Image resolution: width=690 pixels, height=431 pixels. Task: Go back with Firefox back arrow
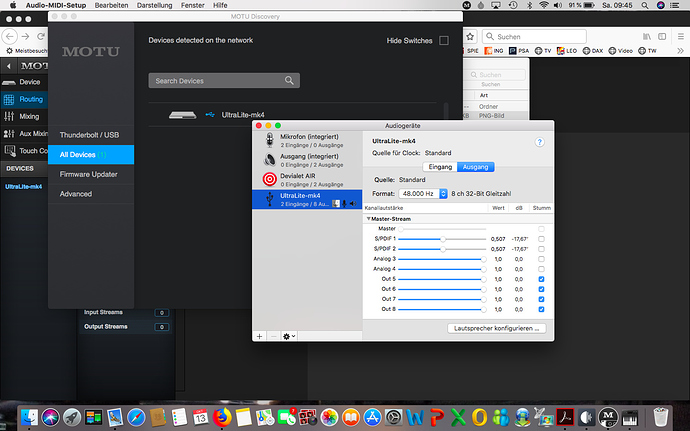click(10, 37)
